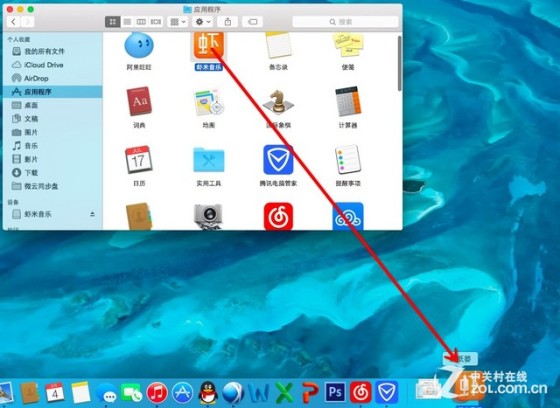Select 下载 in the sidebar
560x408 pixels.
click(x=52, y=173)
